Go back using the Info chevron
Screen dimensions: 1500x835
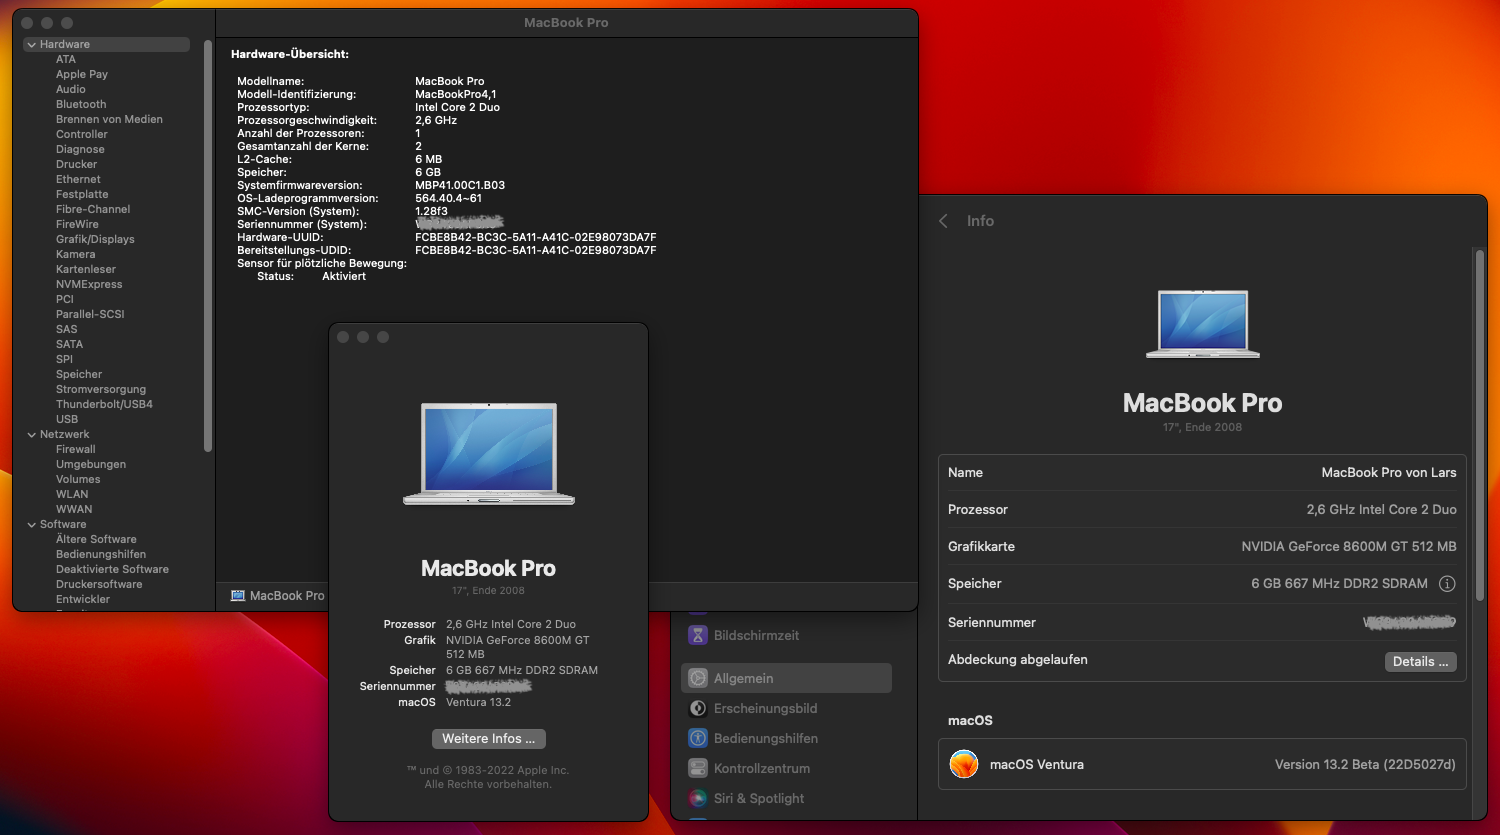coord(943,221)
